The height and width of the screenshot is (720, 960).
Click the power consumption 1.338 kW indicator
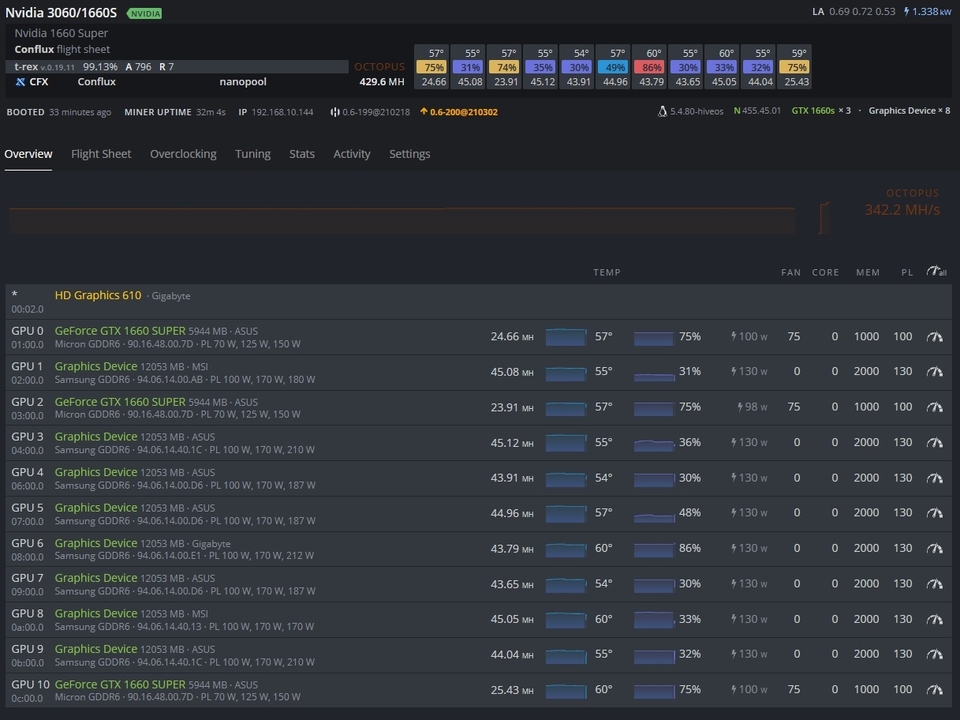(928, 12)
